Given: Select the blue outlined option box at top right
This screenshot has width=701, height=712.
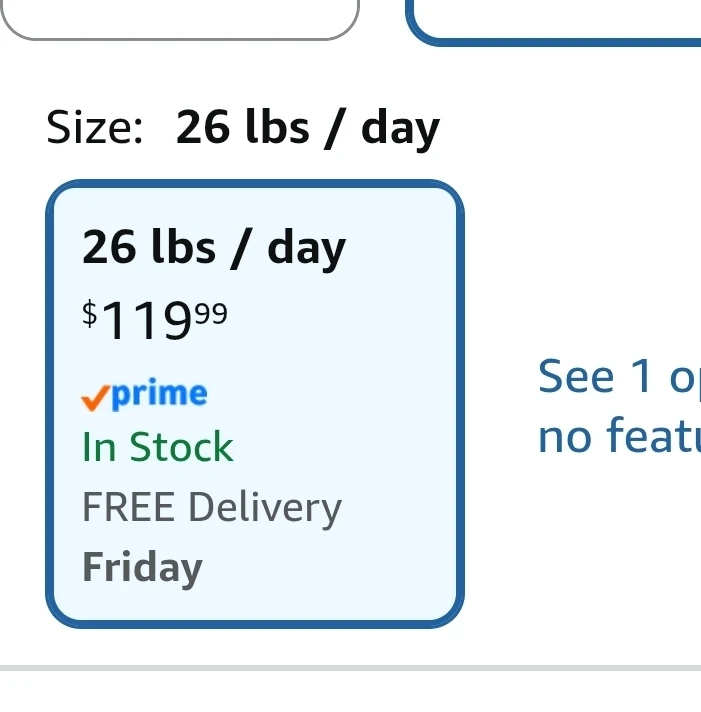Looking at the screenshot, I should [553, 23].
